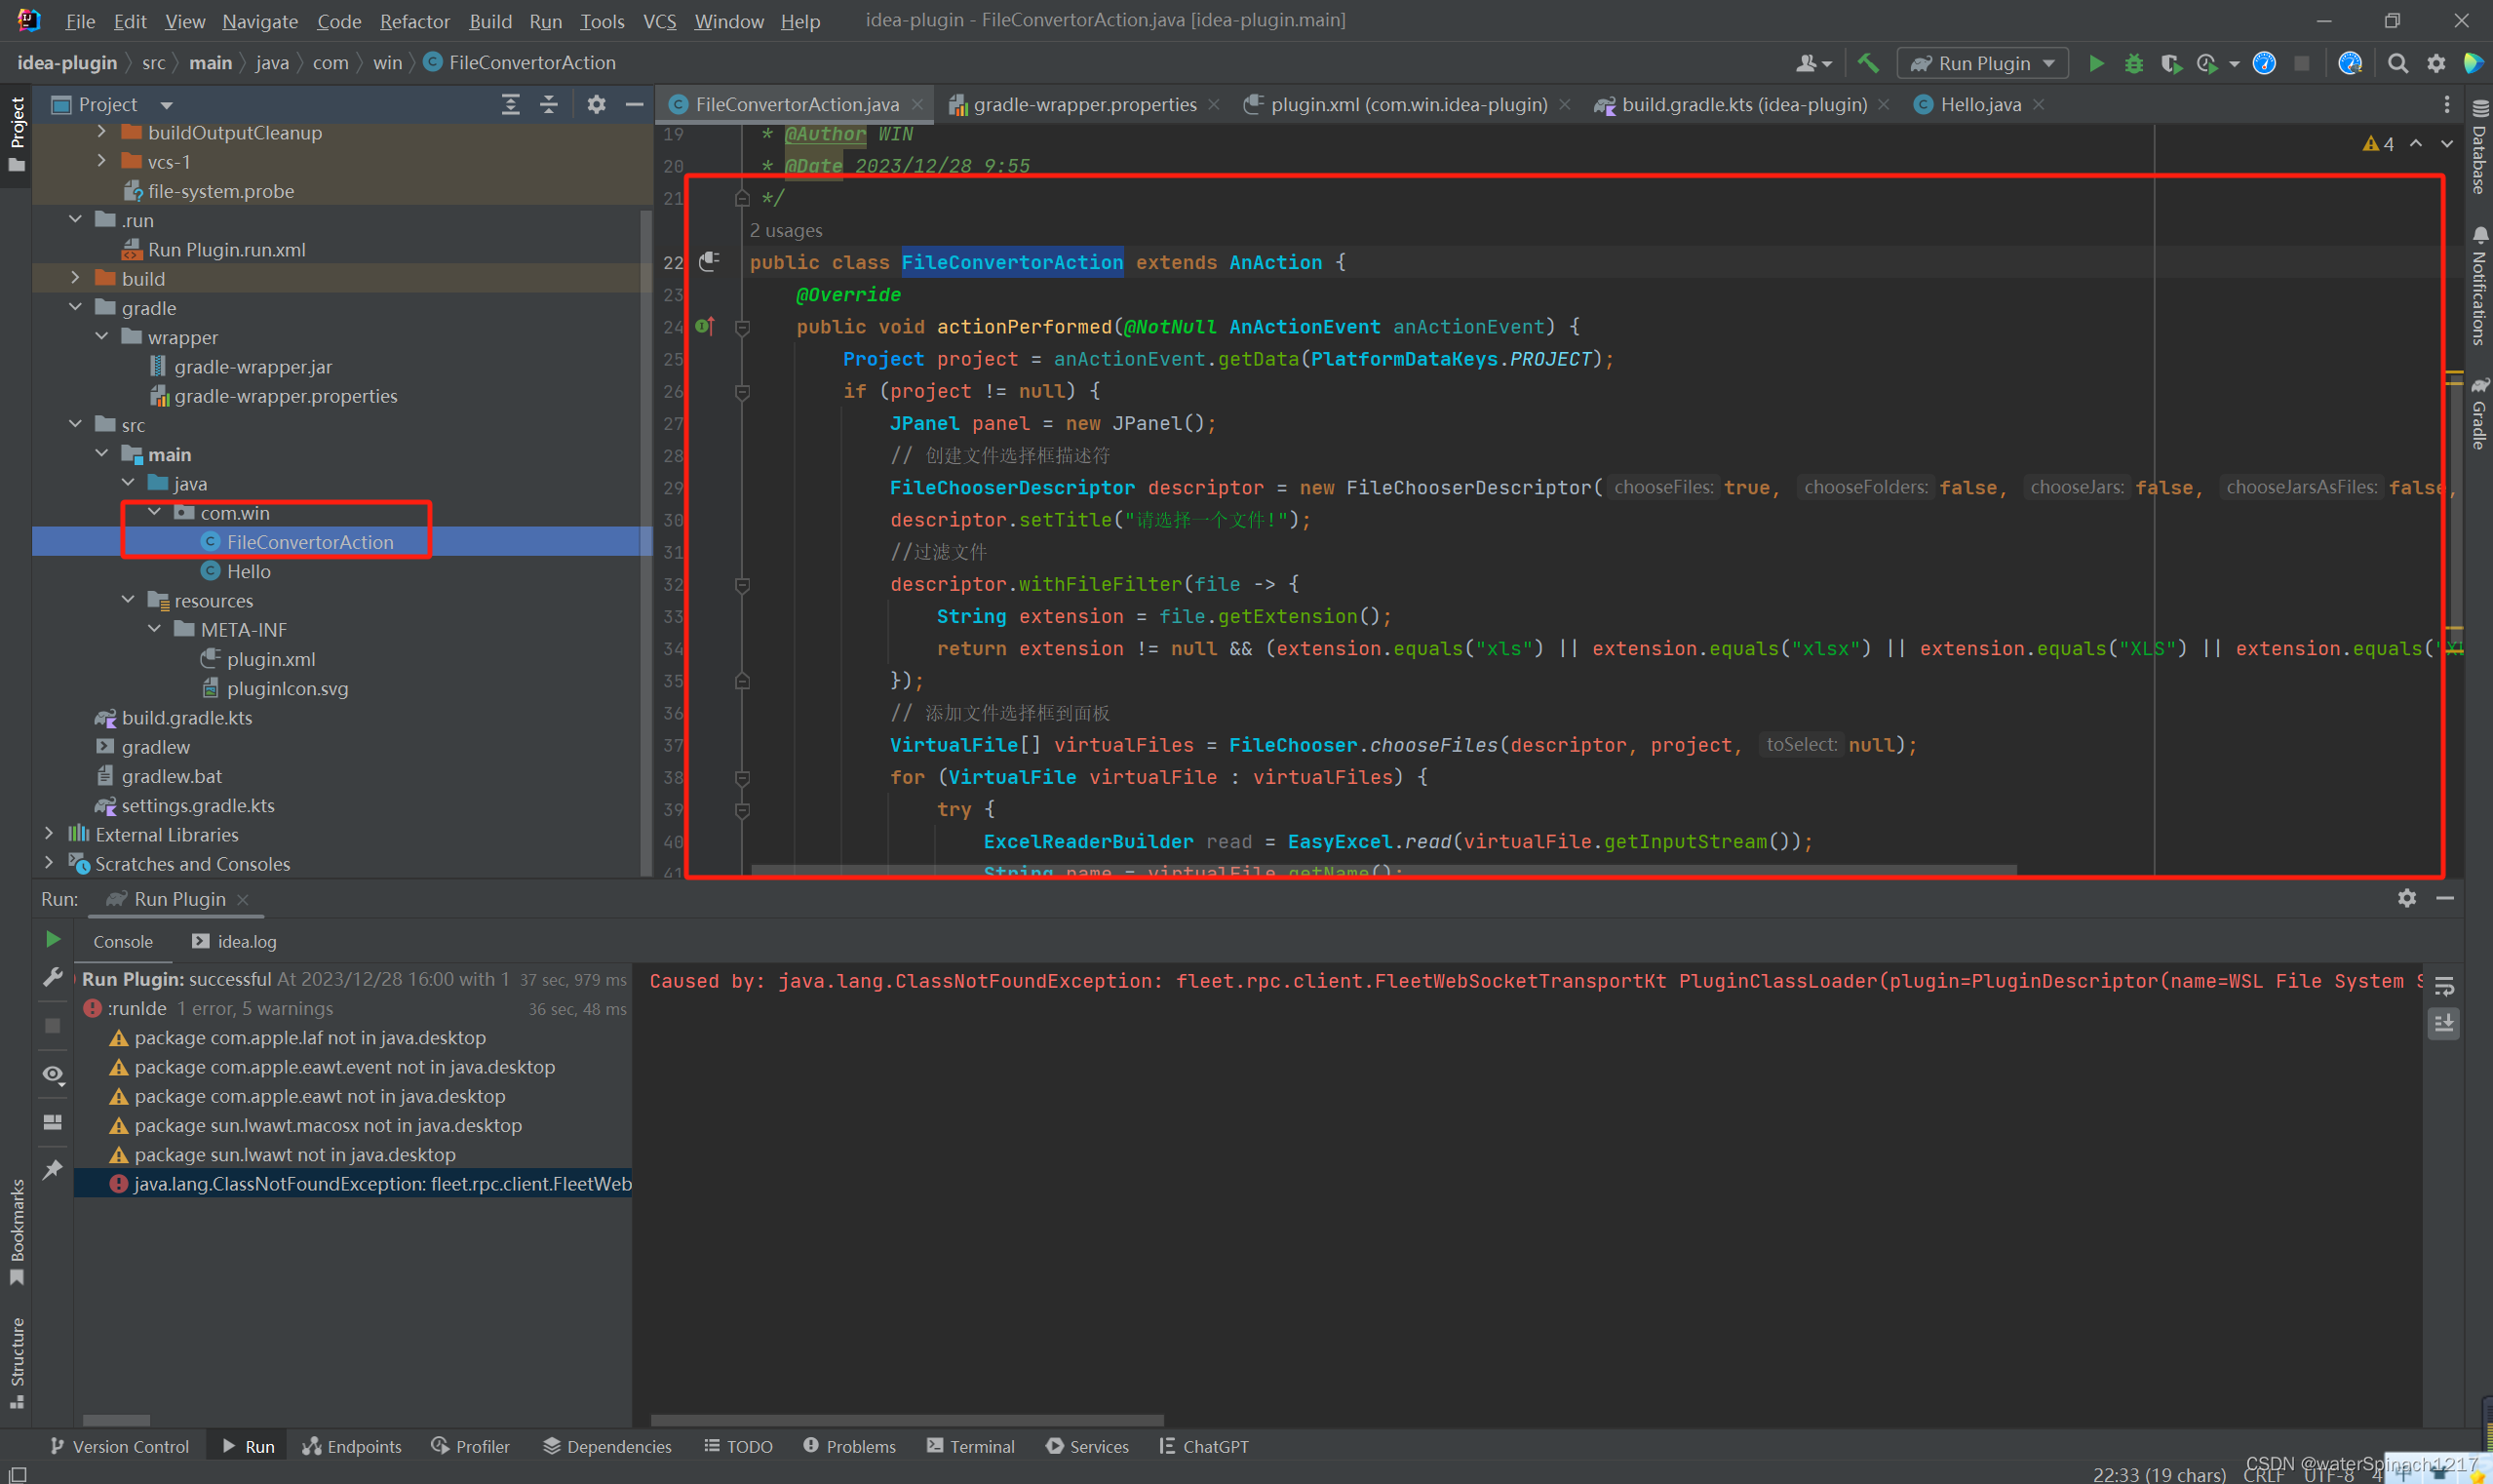Open the Refactor menu
The image size is (2493, 1484).
coord(414,21)
